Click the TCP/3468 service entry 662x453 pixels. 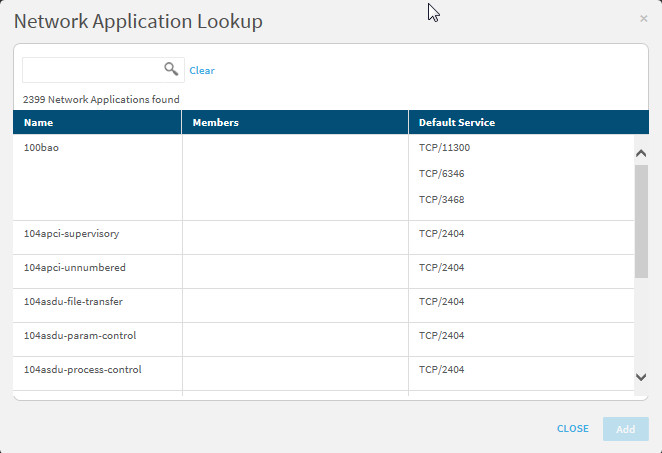pyautogui.click(x=441, y=199)
